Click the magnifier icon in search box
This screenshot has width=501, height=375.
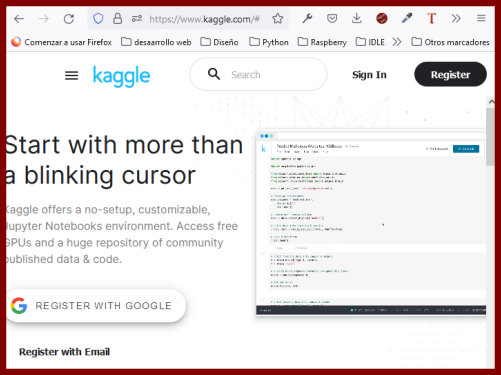pos(214,74)
